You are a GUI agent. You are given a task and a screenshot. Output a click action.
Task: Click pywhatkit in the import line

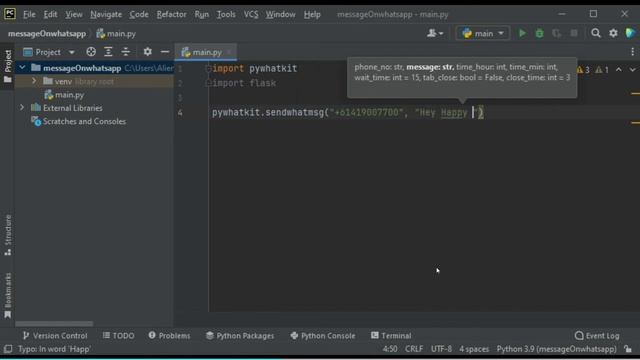pos(273,69)
